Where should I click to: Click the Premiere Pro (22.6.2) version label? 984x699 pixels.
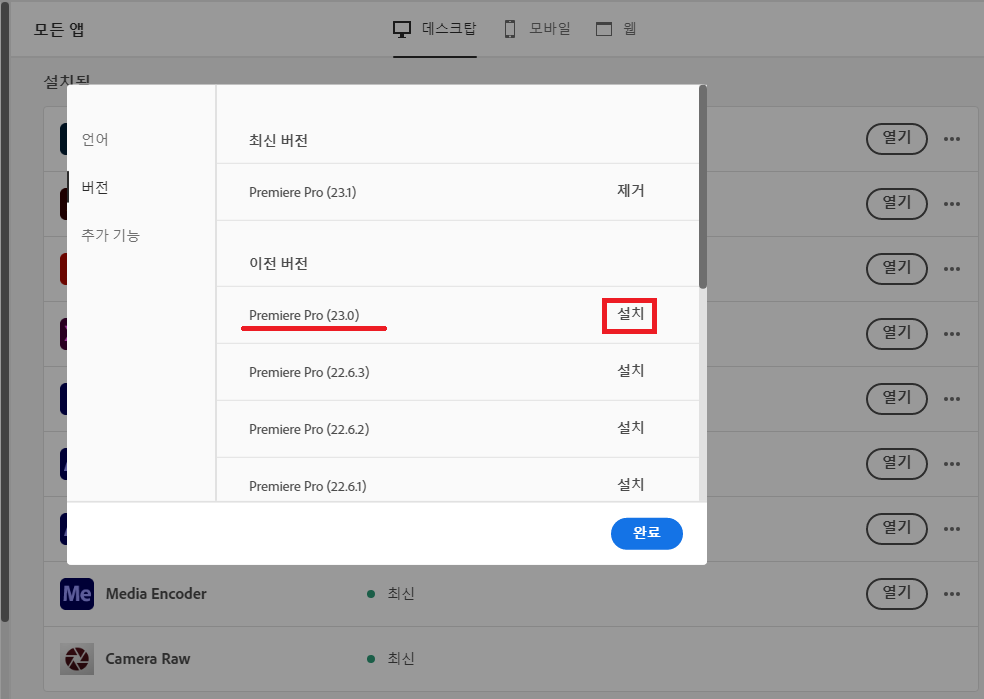point(309,429)
